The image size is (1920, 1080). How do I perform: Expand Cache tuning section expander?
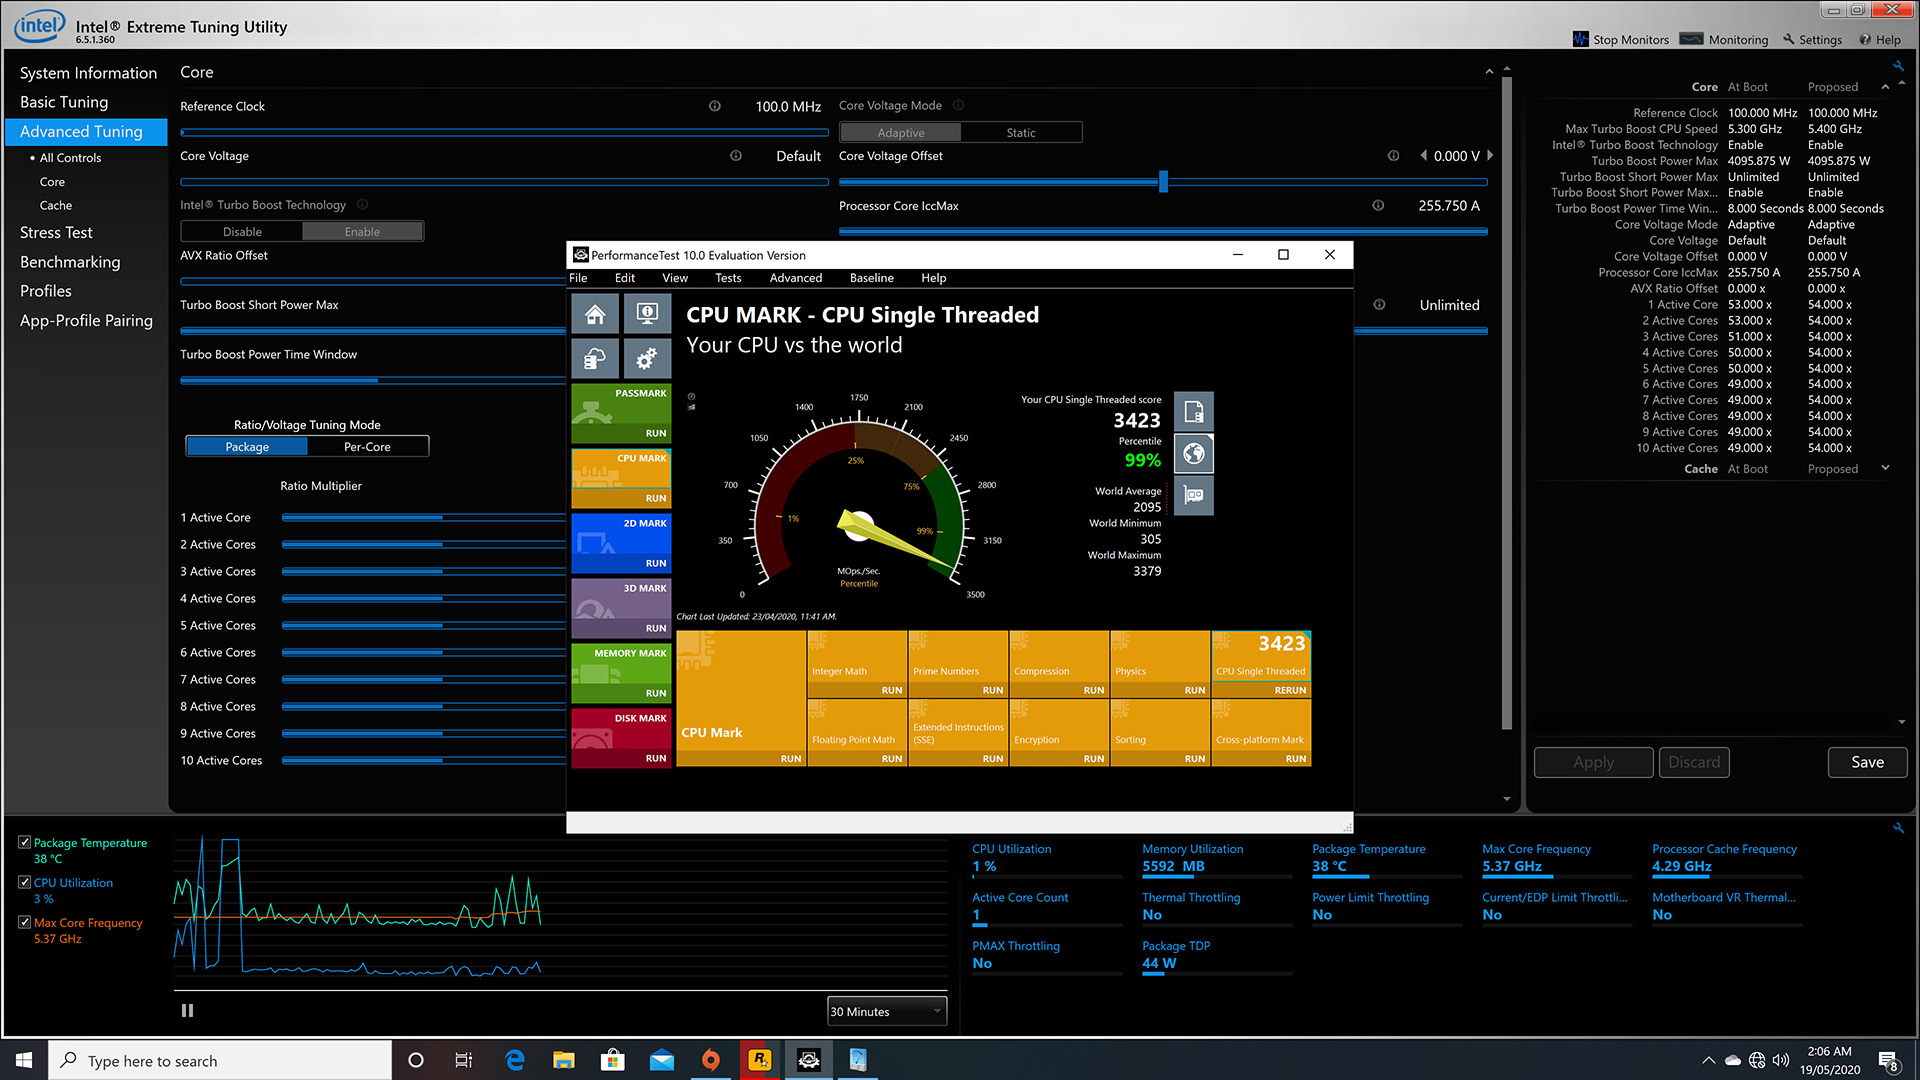[x=1888, y=468]
